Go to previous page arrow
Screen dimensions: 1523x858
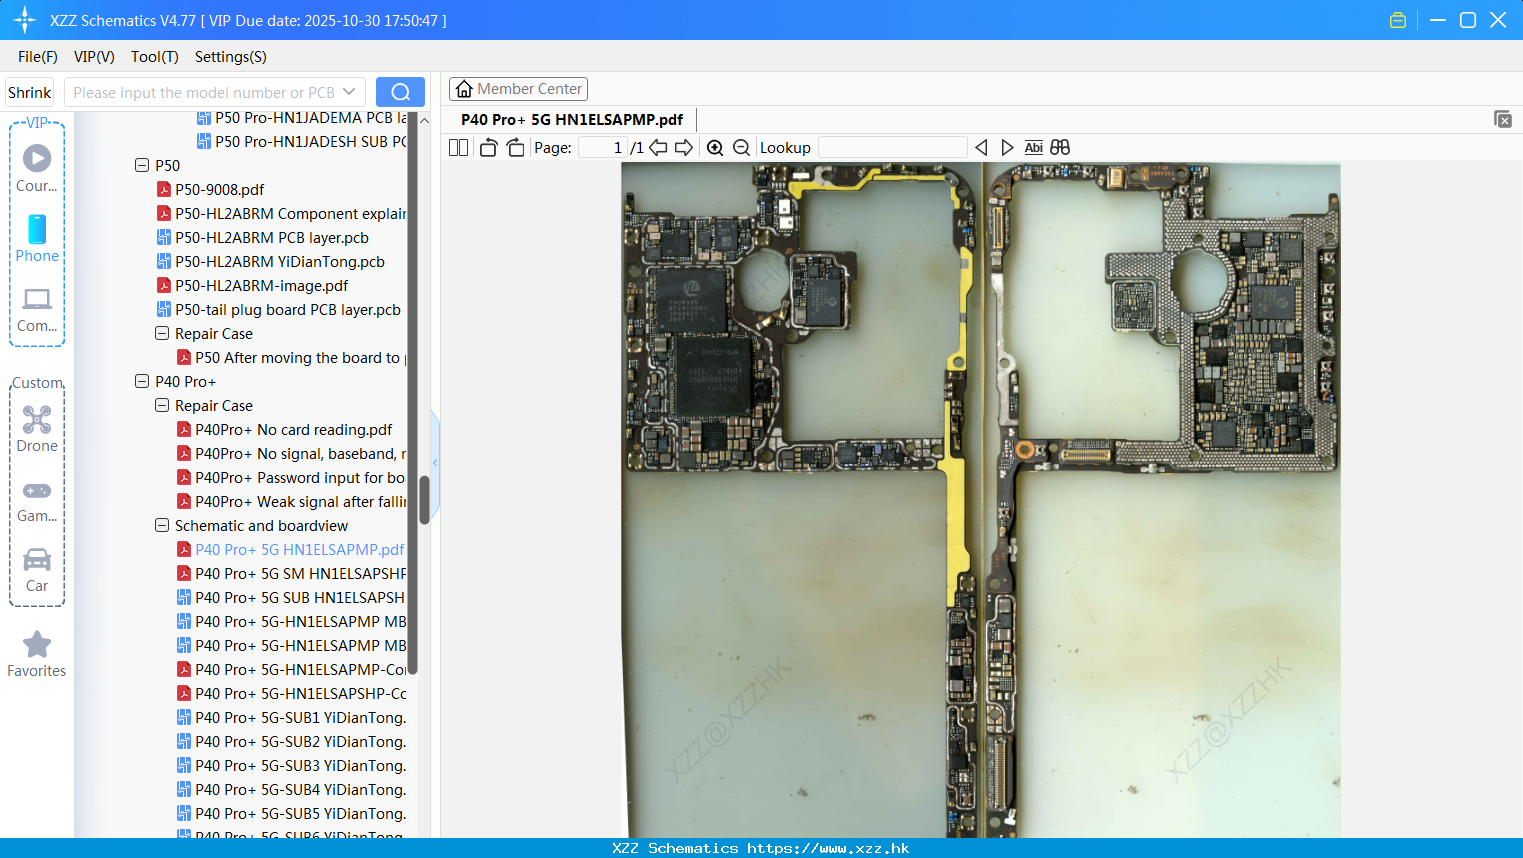point(658,147)
